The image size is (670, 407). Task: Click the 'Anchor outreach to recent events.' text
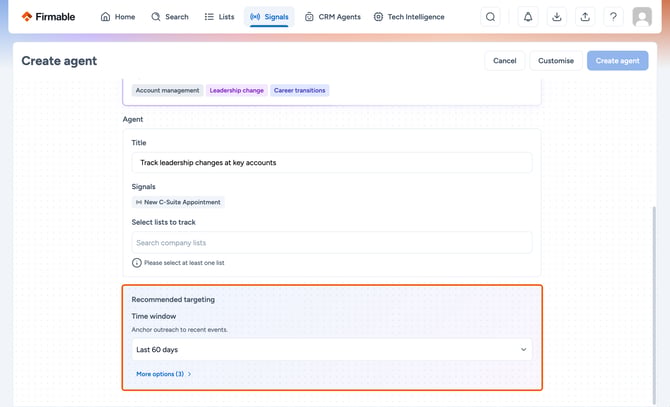click(179, 330)
